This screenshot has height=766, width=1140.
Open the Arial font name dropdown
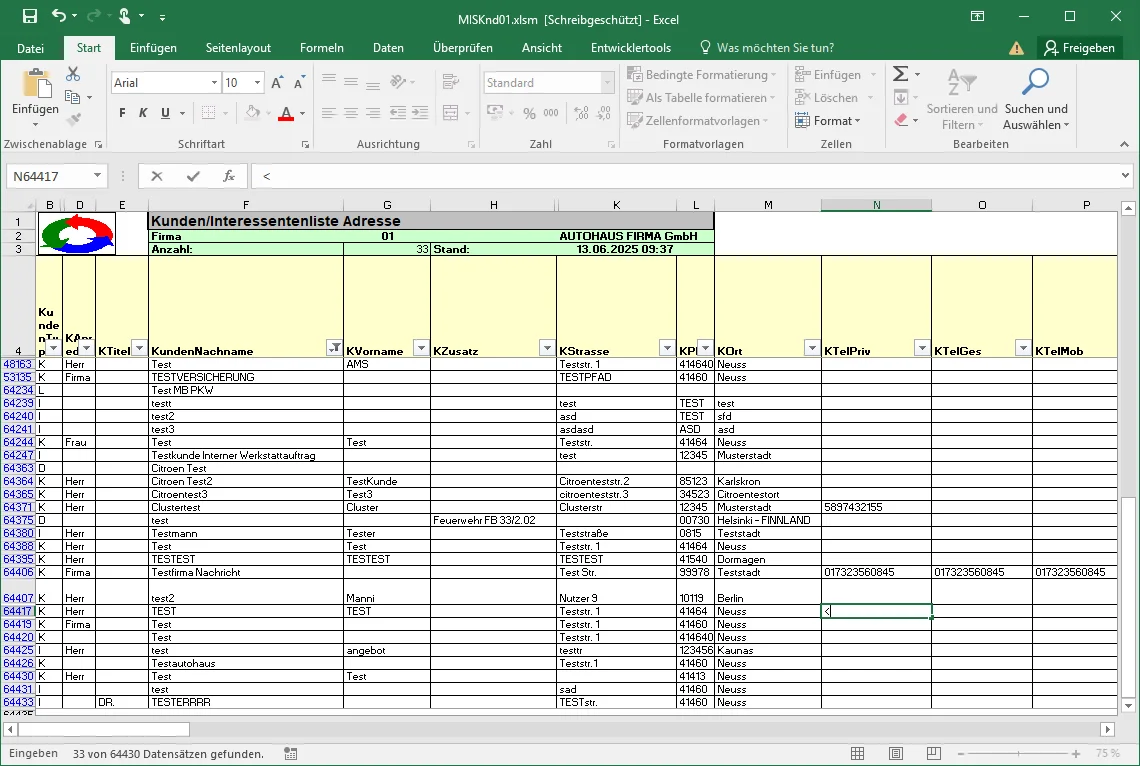click(214, 83)
